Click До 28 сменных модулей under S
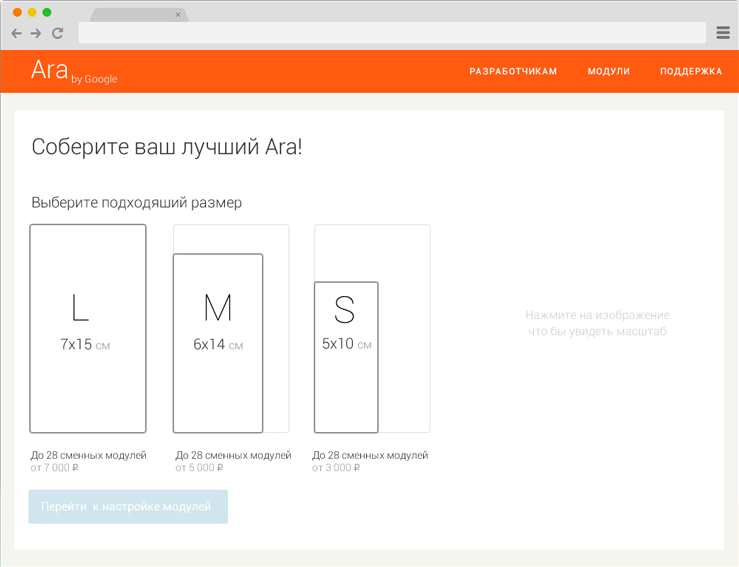The width and height of the screenshot is (739, 567). (370, 455)
